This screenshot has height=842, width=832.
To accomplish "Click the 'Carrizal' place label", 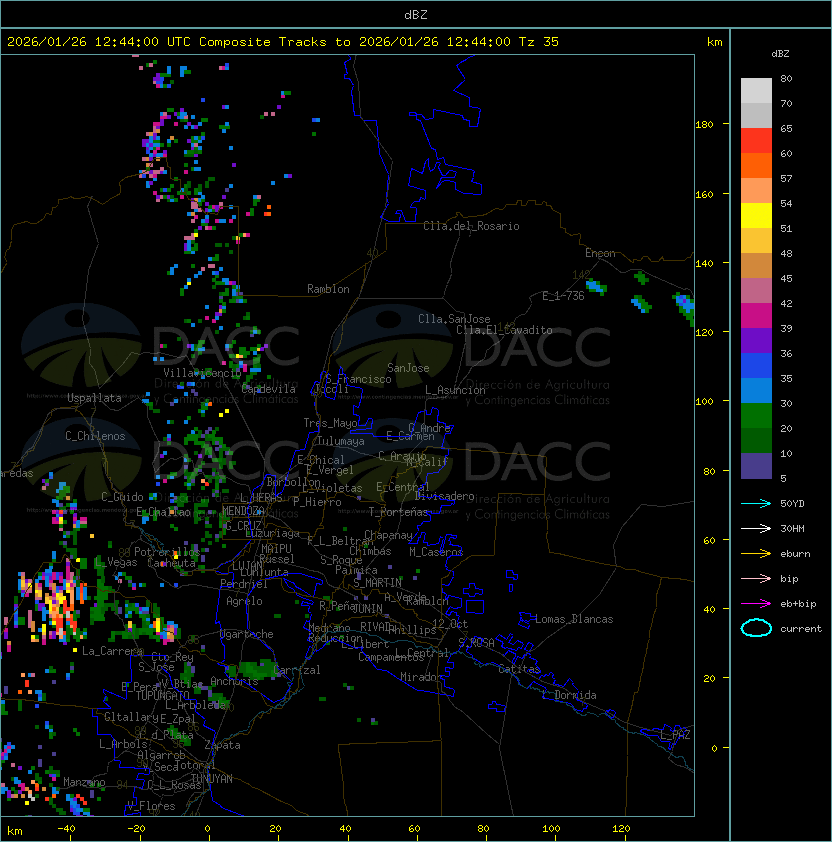I will (297, 670).
